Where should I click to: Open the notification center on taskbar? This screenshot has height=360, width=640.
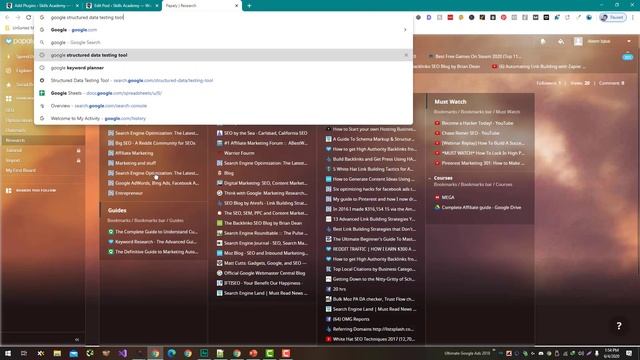pyautogui.click(x=629, y=353)
